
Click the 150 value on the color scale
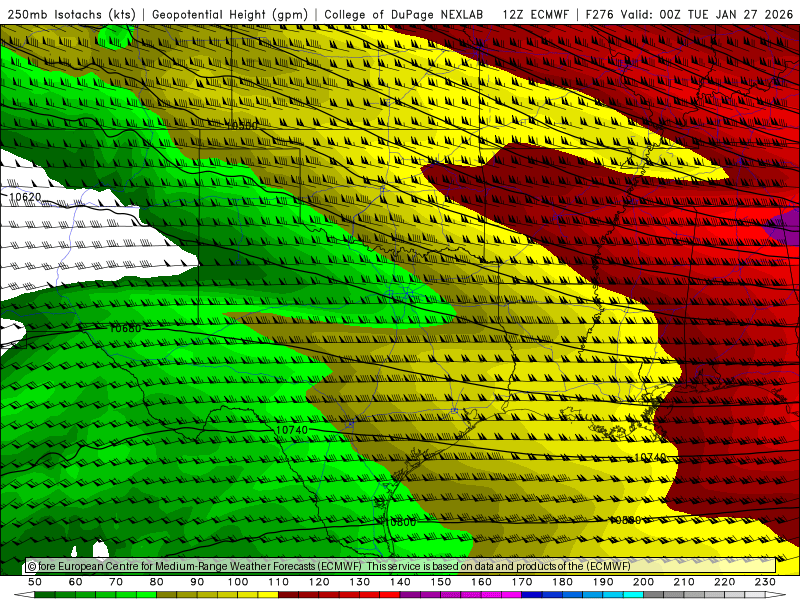point(441,582)
